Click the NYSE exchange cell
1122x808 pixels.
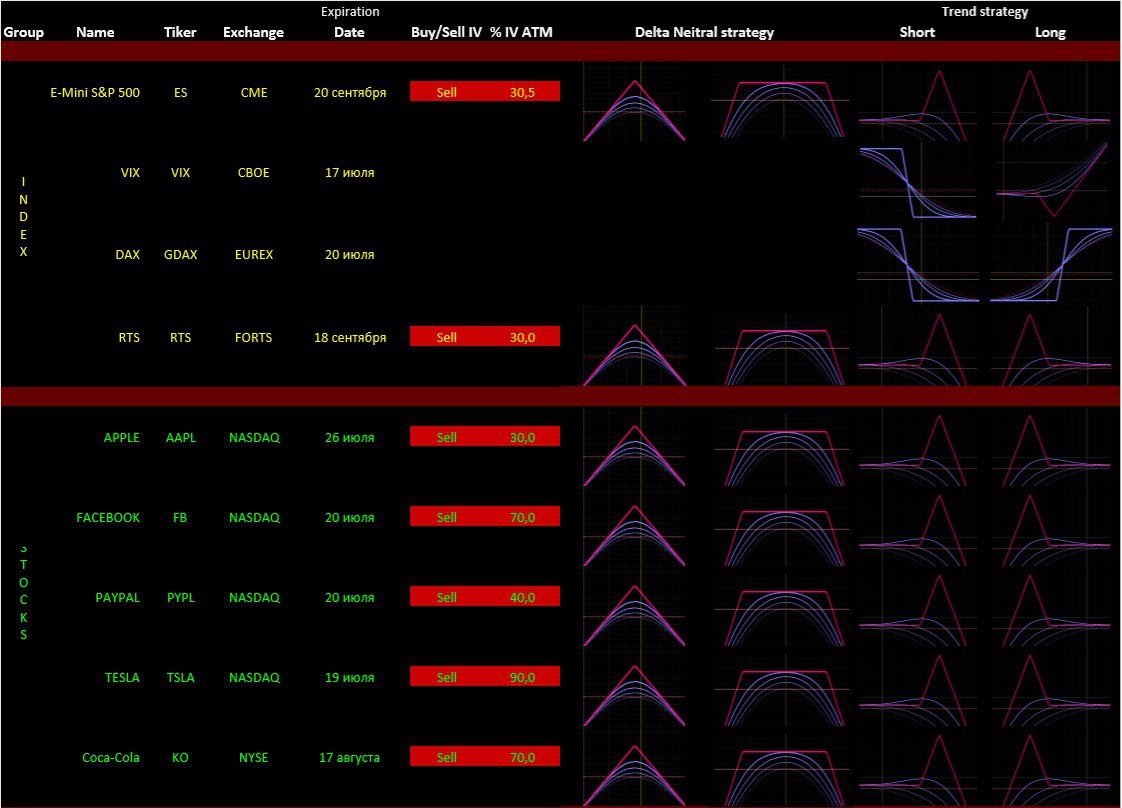(x=254, y=757)
